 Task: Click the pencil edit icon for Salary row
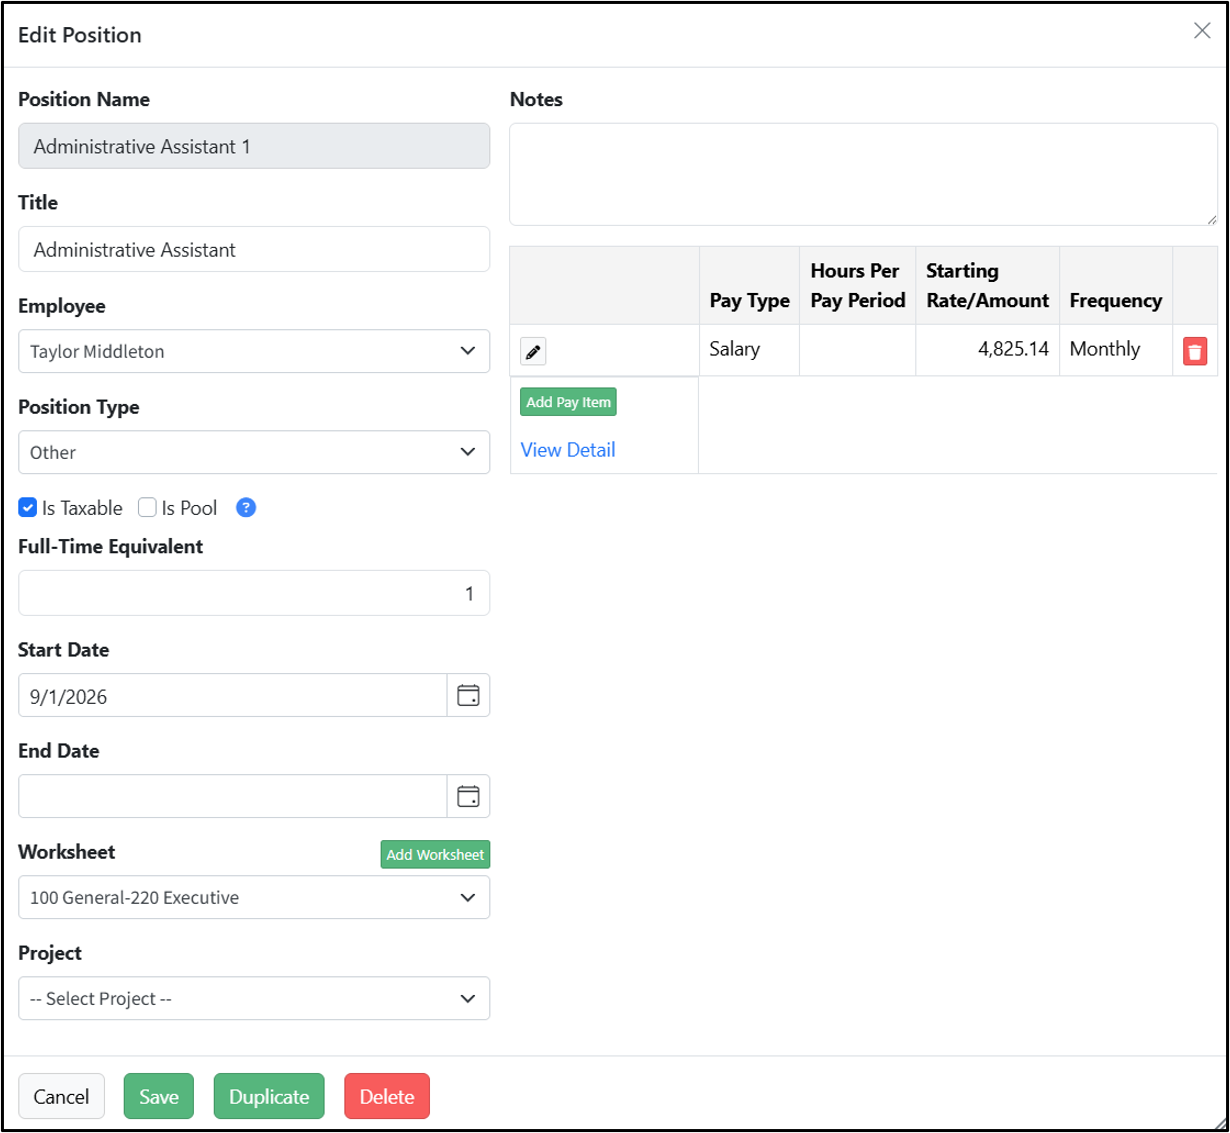coord(533,351)
